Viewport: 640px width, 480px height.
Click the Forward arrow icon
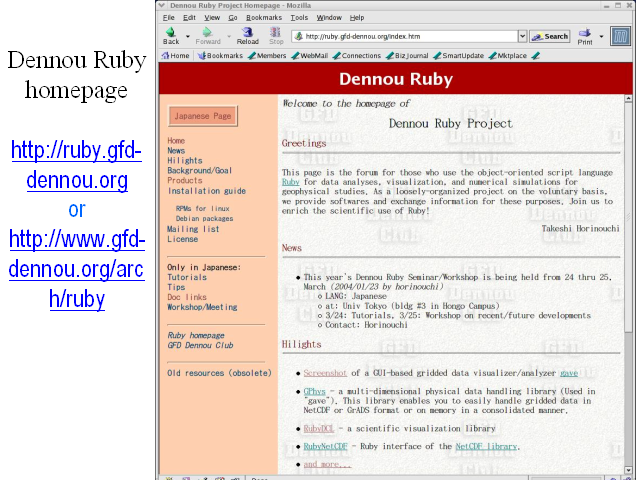[x=207, y=32]
